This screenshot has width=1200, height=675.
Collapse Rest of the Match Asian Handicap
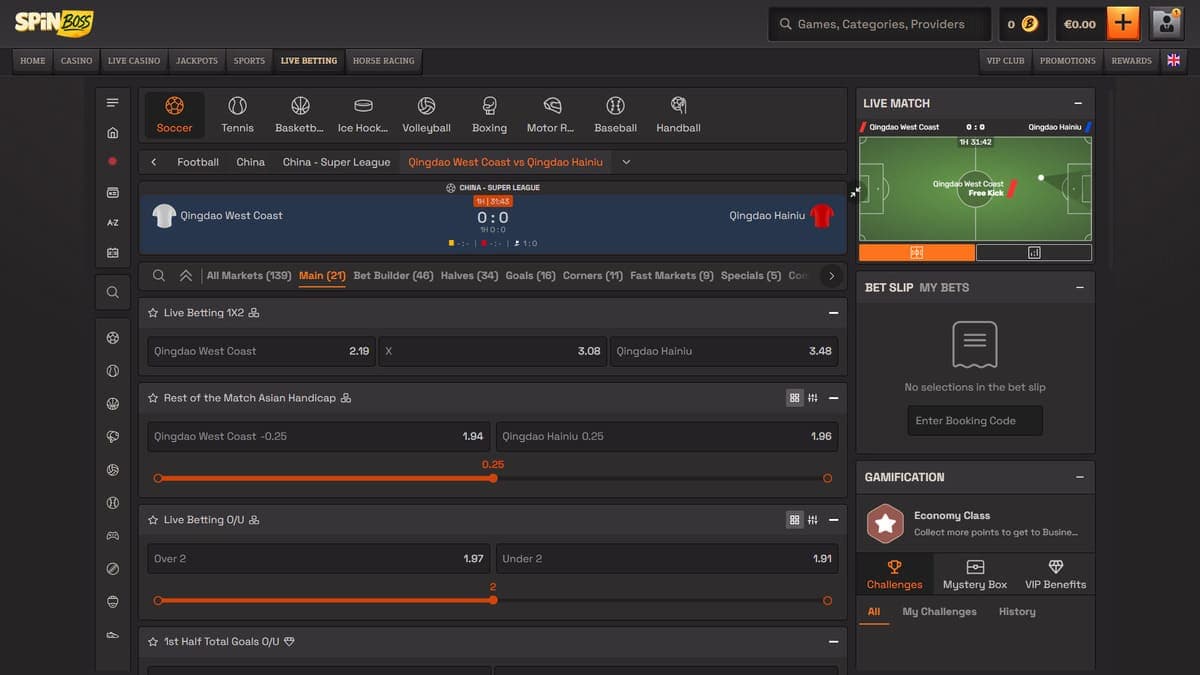(833, 398)
